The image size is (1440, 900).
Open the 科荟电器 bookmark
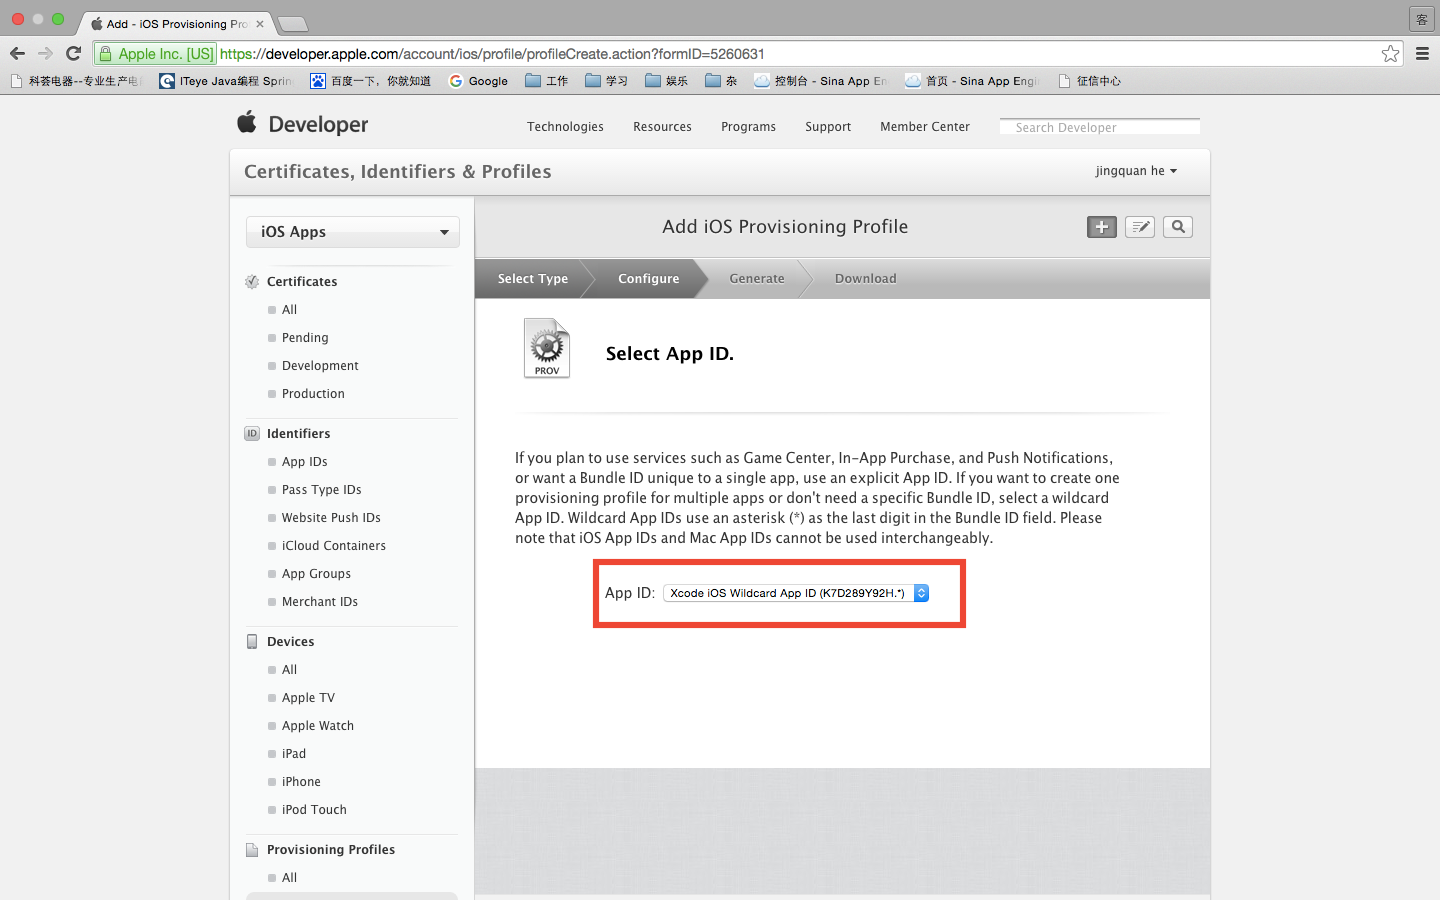click(76, 81)
